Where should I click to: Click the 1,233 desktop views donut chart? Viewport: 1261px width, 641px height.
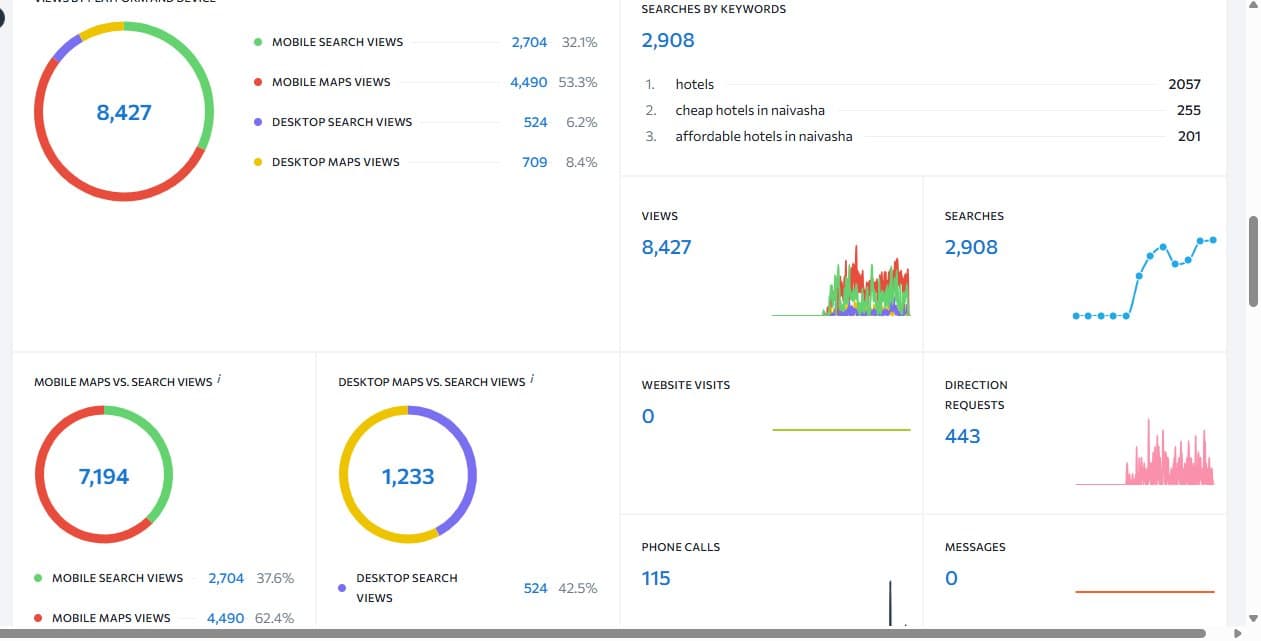(408, 476)
